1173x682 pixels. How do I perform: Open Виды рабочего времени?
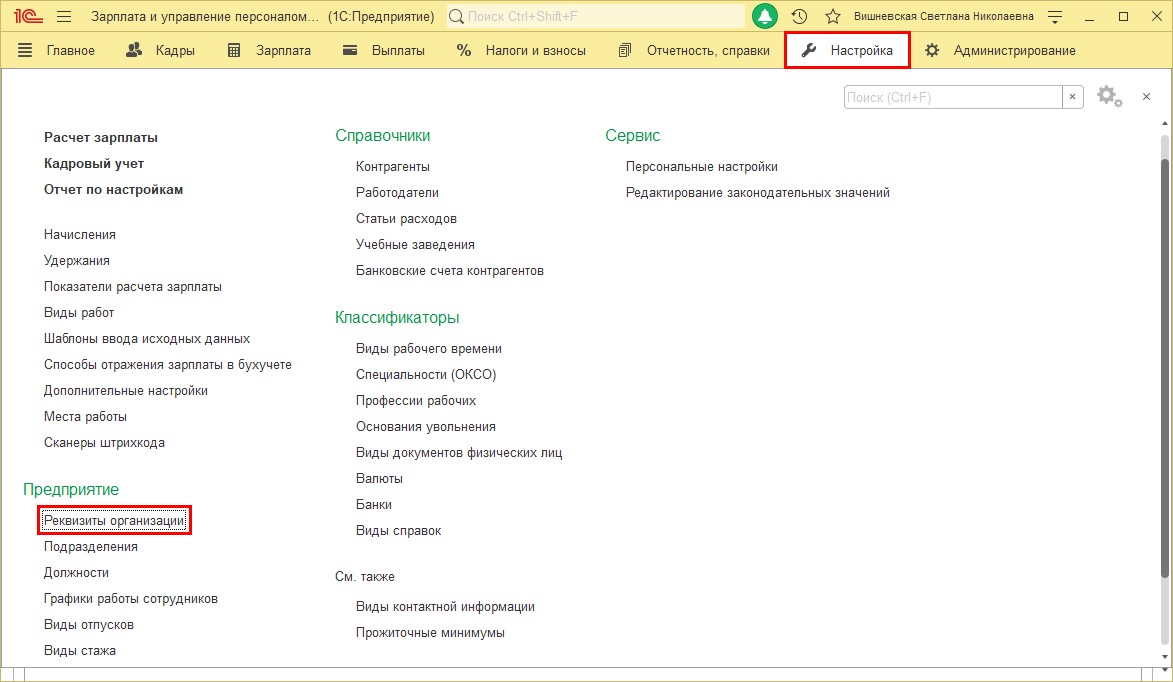(429, 348)
